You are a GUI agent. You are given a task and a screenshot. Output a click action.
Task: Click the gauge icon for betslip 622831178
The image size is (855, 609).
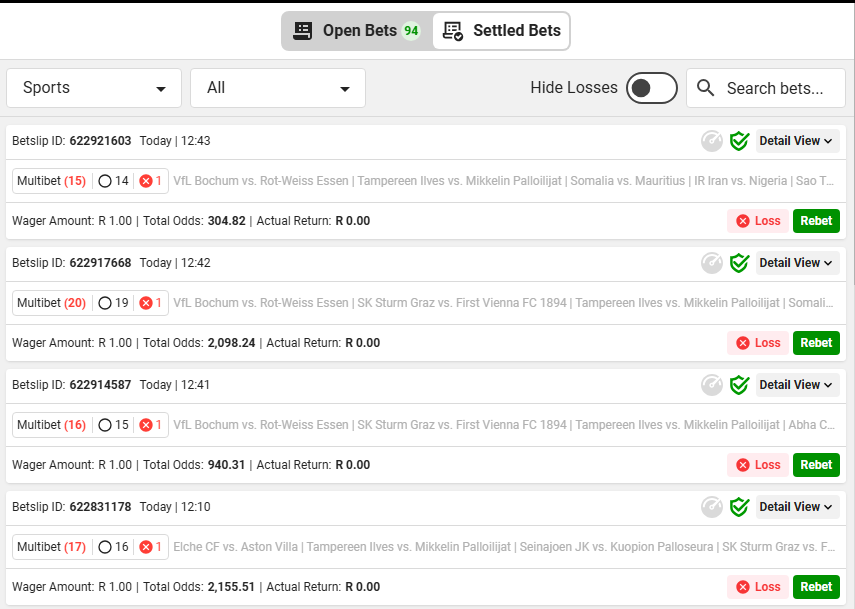point(712,508)
